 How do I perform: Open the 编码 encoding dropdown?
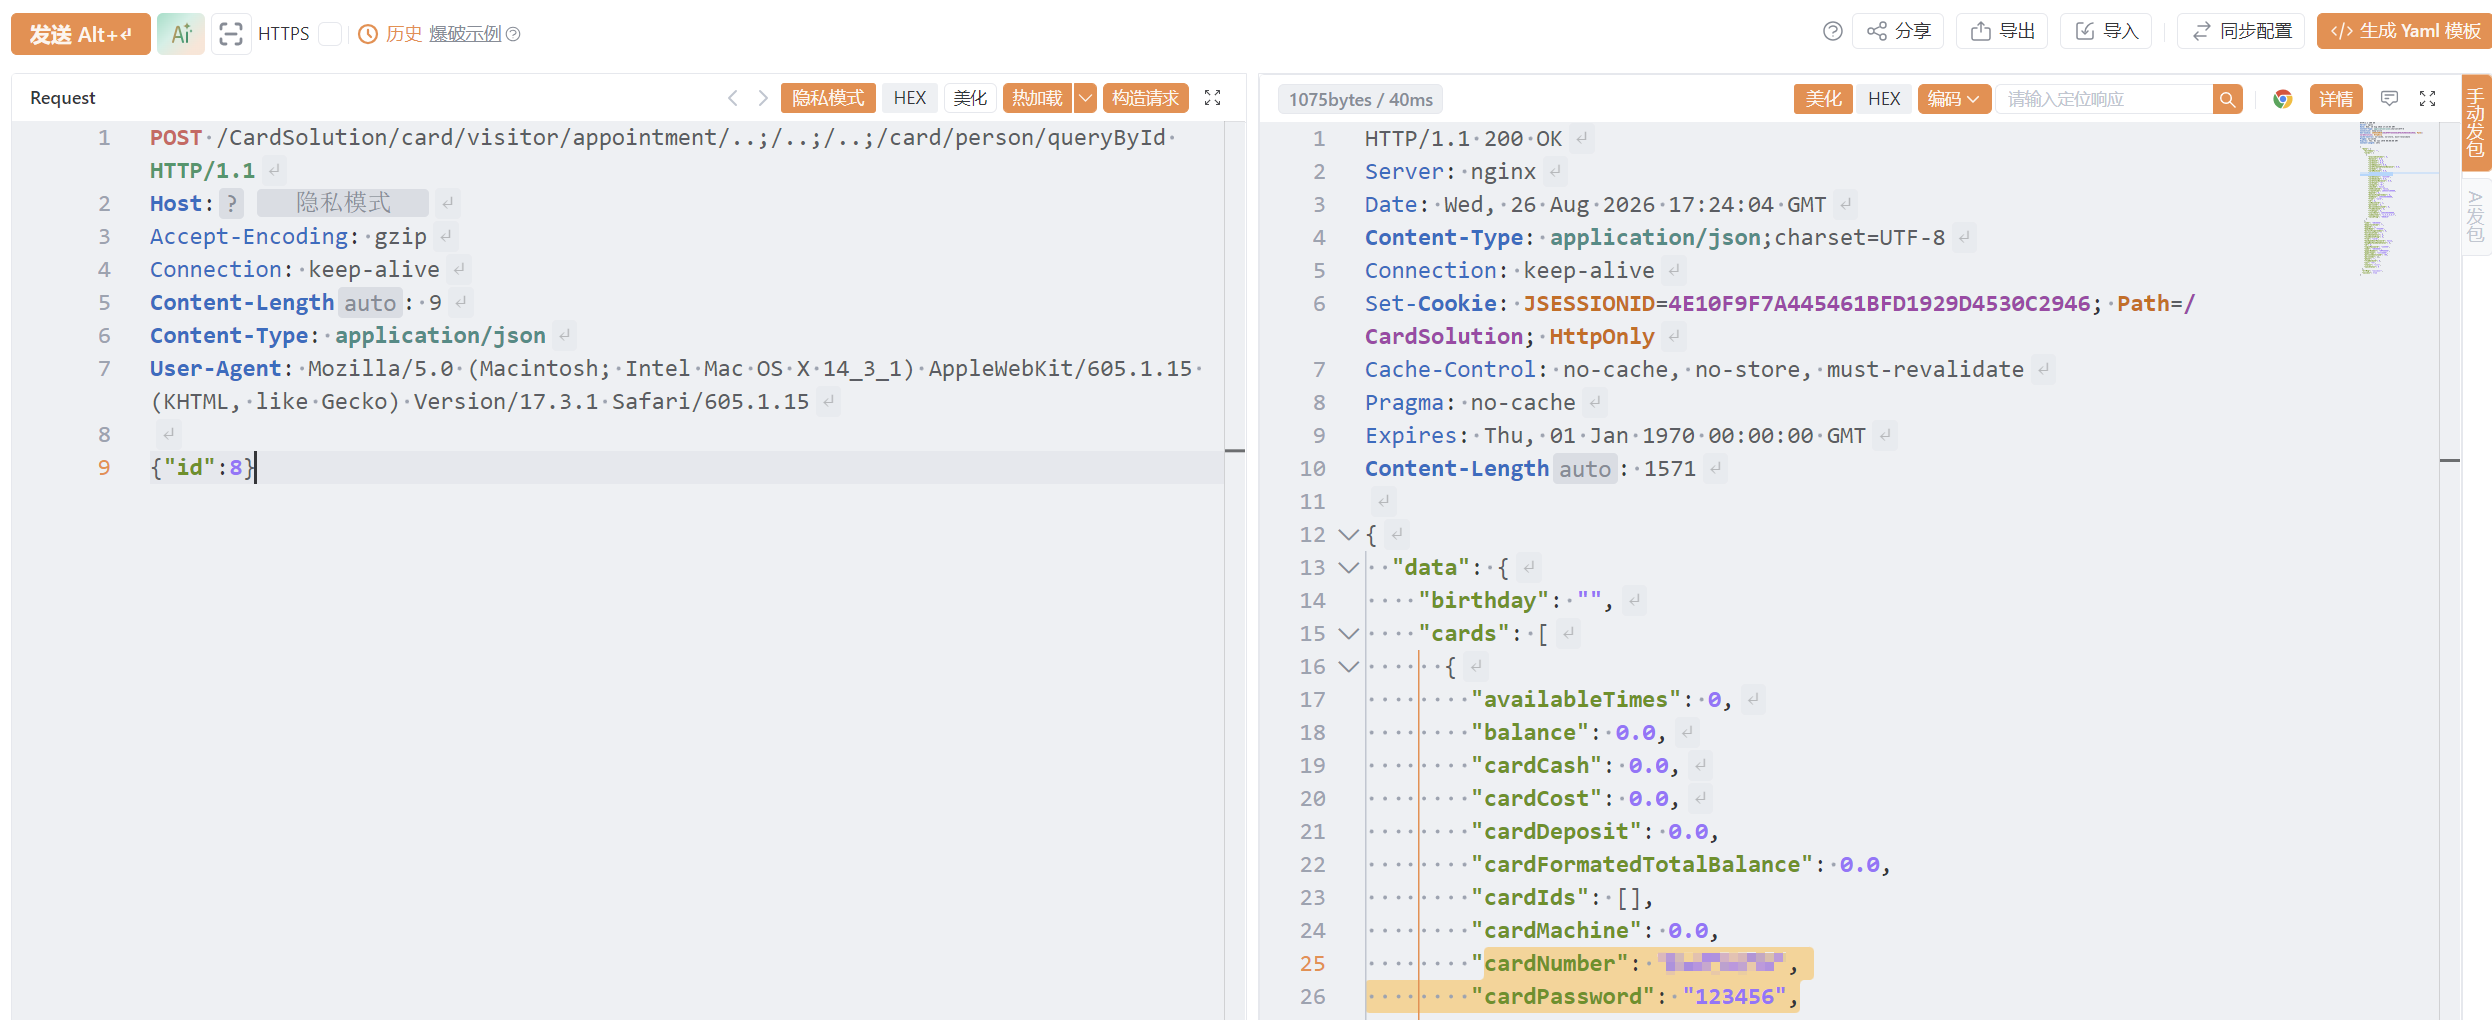click(1954, 99)
